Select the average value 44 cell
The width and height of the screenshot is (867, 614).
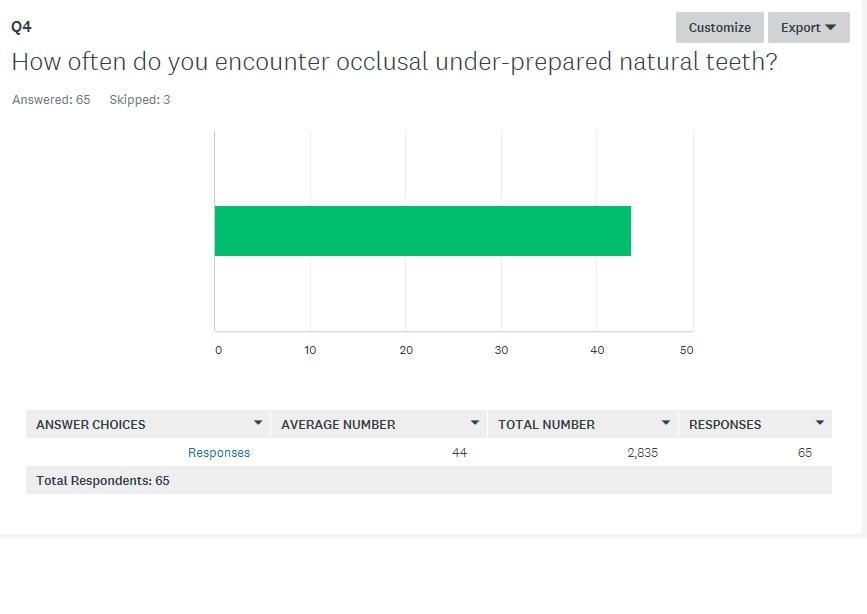pos(459,453)
